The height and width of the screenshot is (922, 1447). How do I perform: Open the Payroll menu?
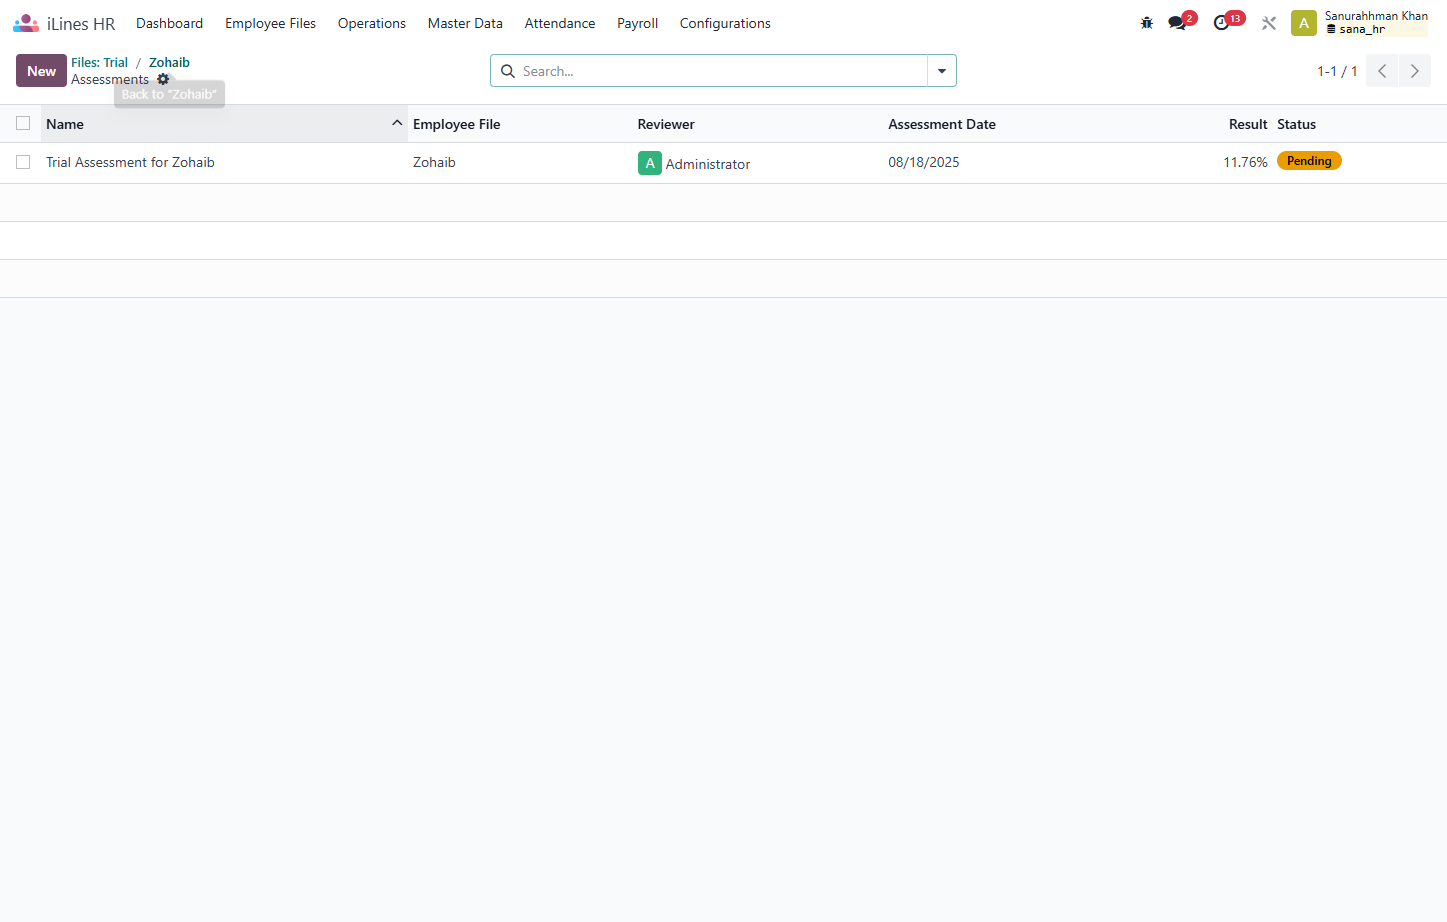click(x=637, y=23)
